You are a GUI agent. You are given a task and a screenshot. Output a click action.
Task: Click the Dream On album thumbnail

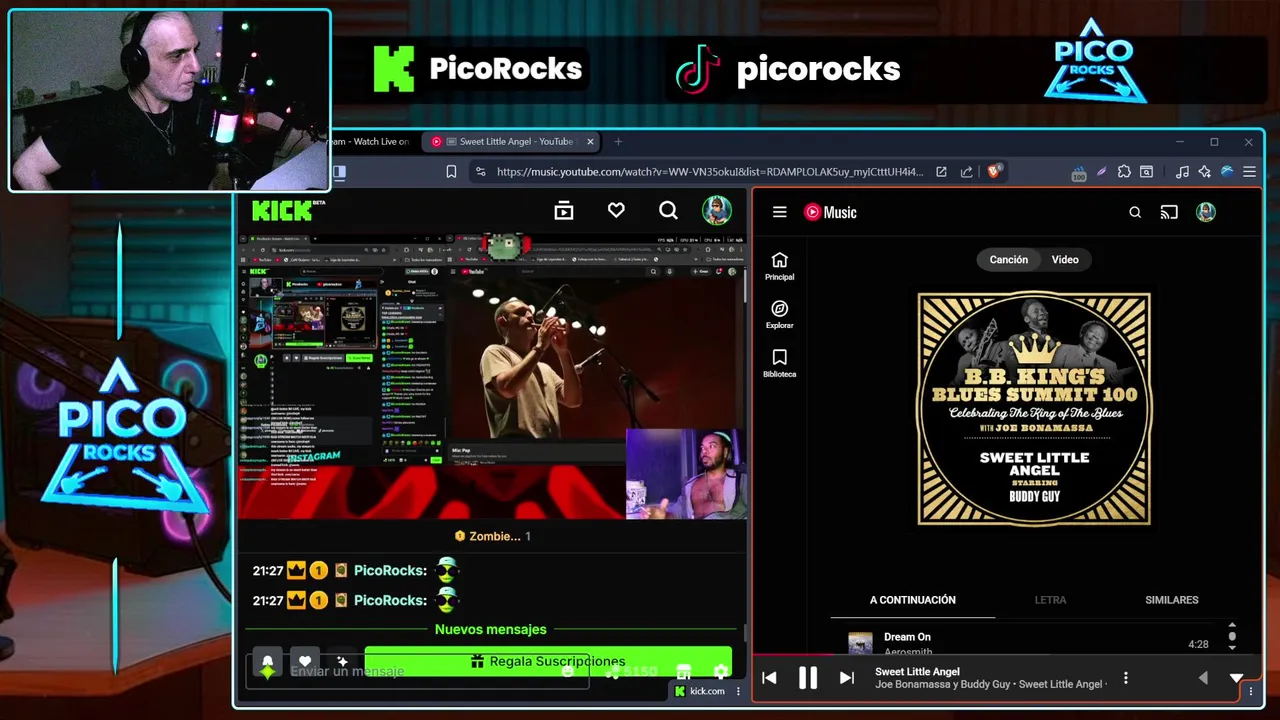click(860, 643)
